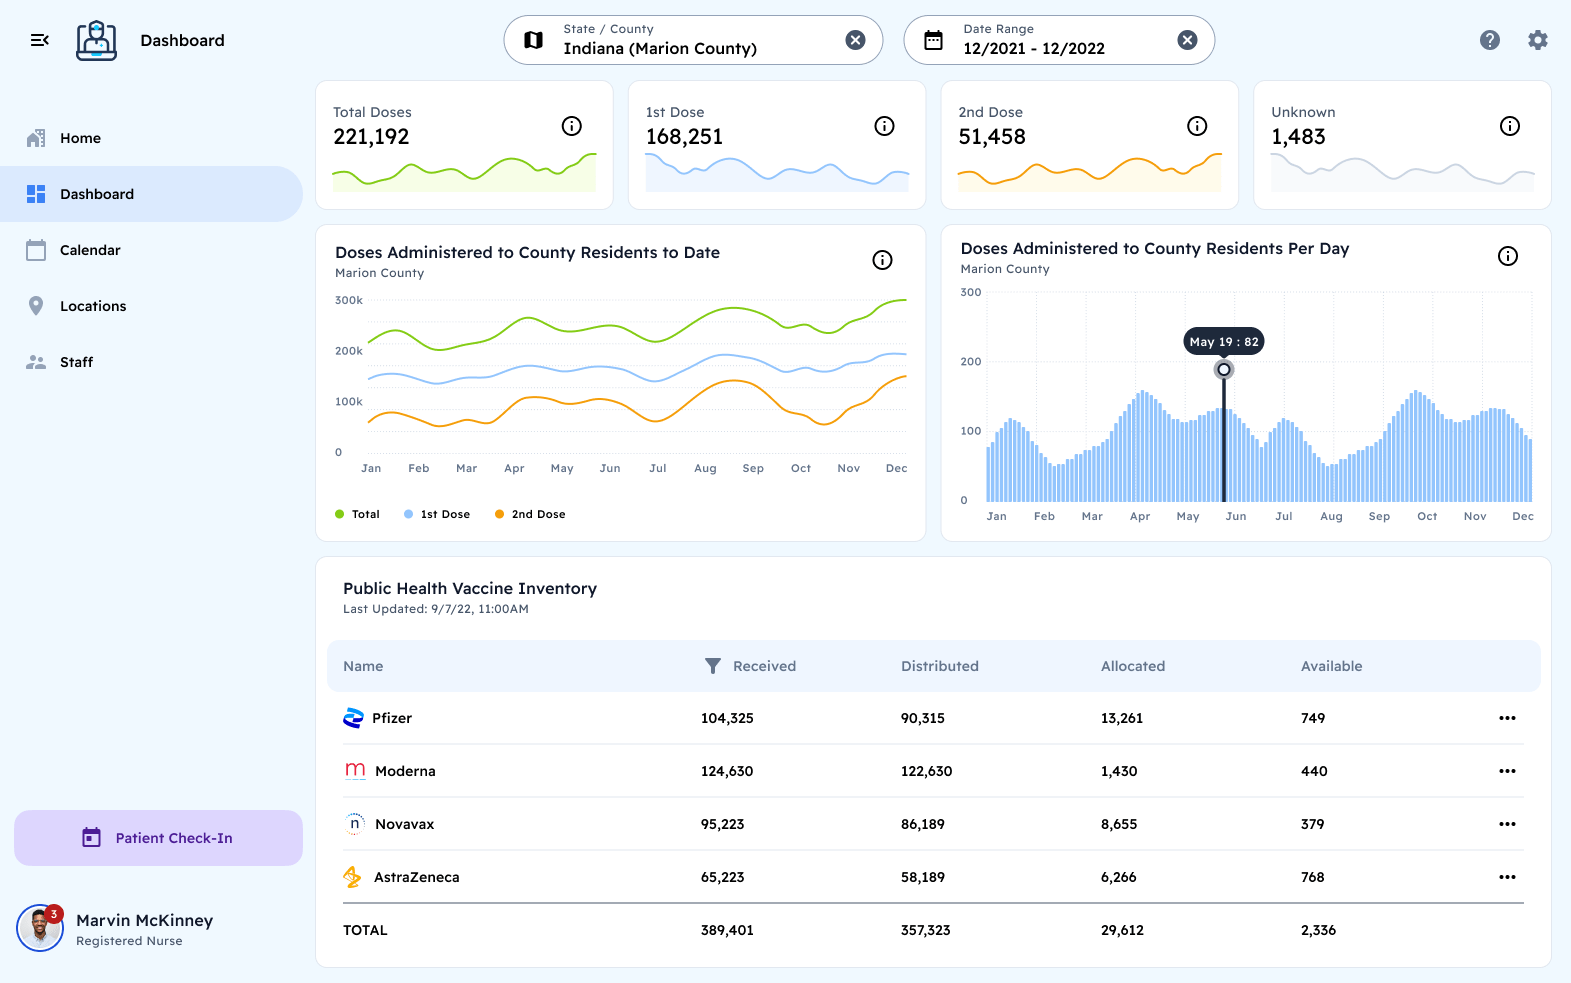Clear the State / County filter
The height and width of the screenshot is (983, 1571).
[855, 40]
